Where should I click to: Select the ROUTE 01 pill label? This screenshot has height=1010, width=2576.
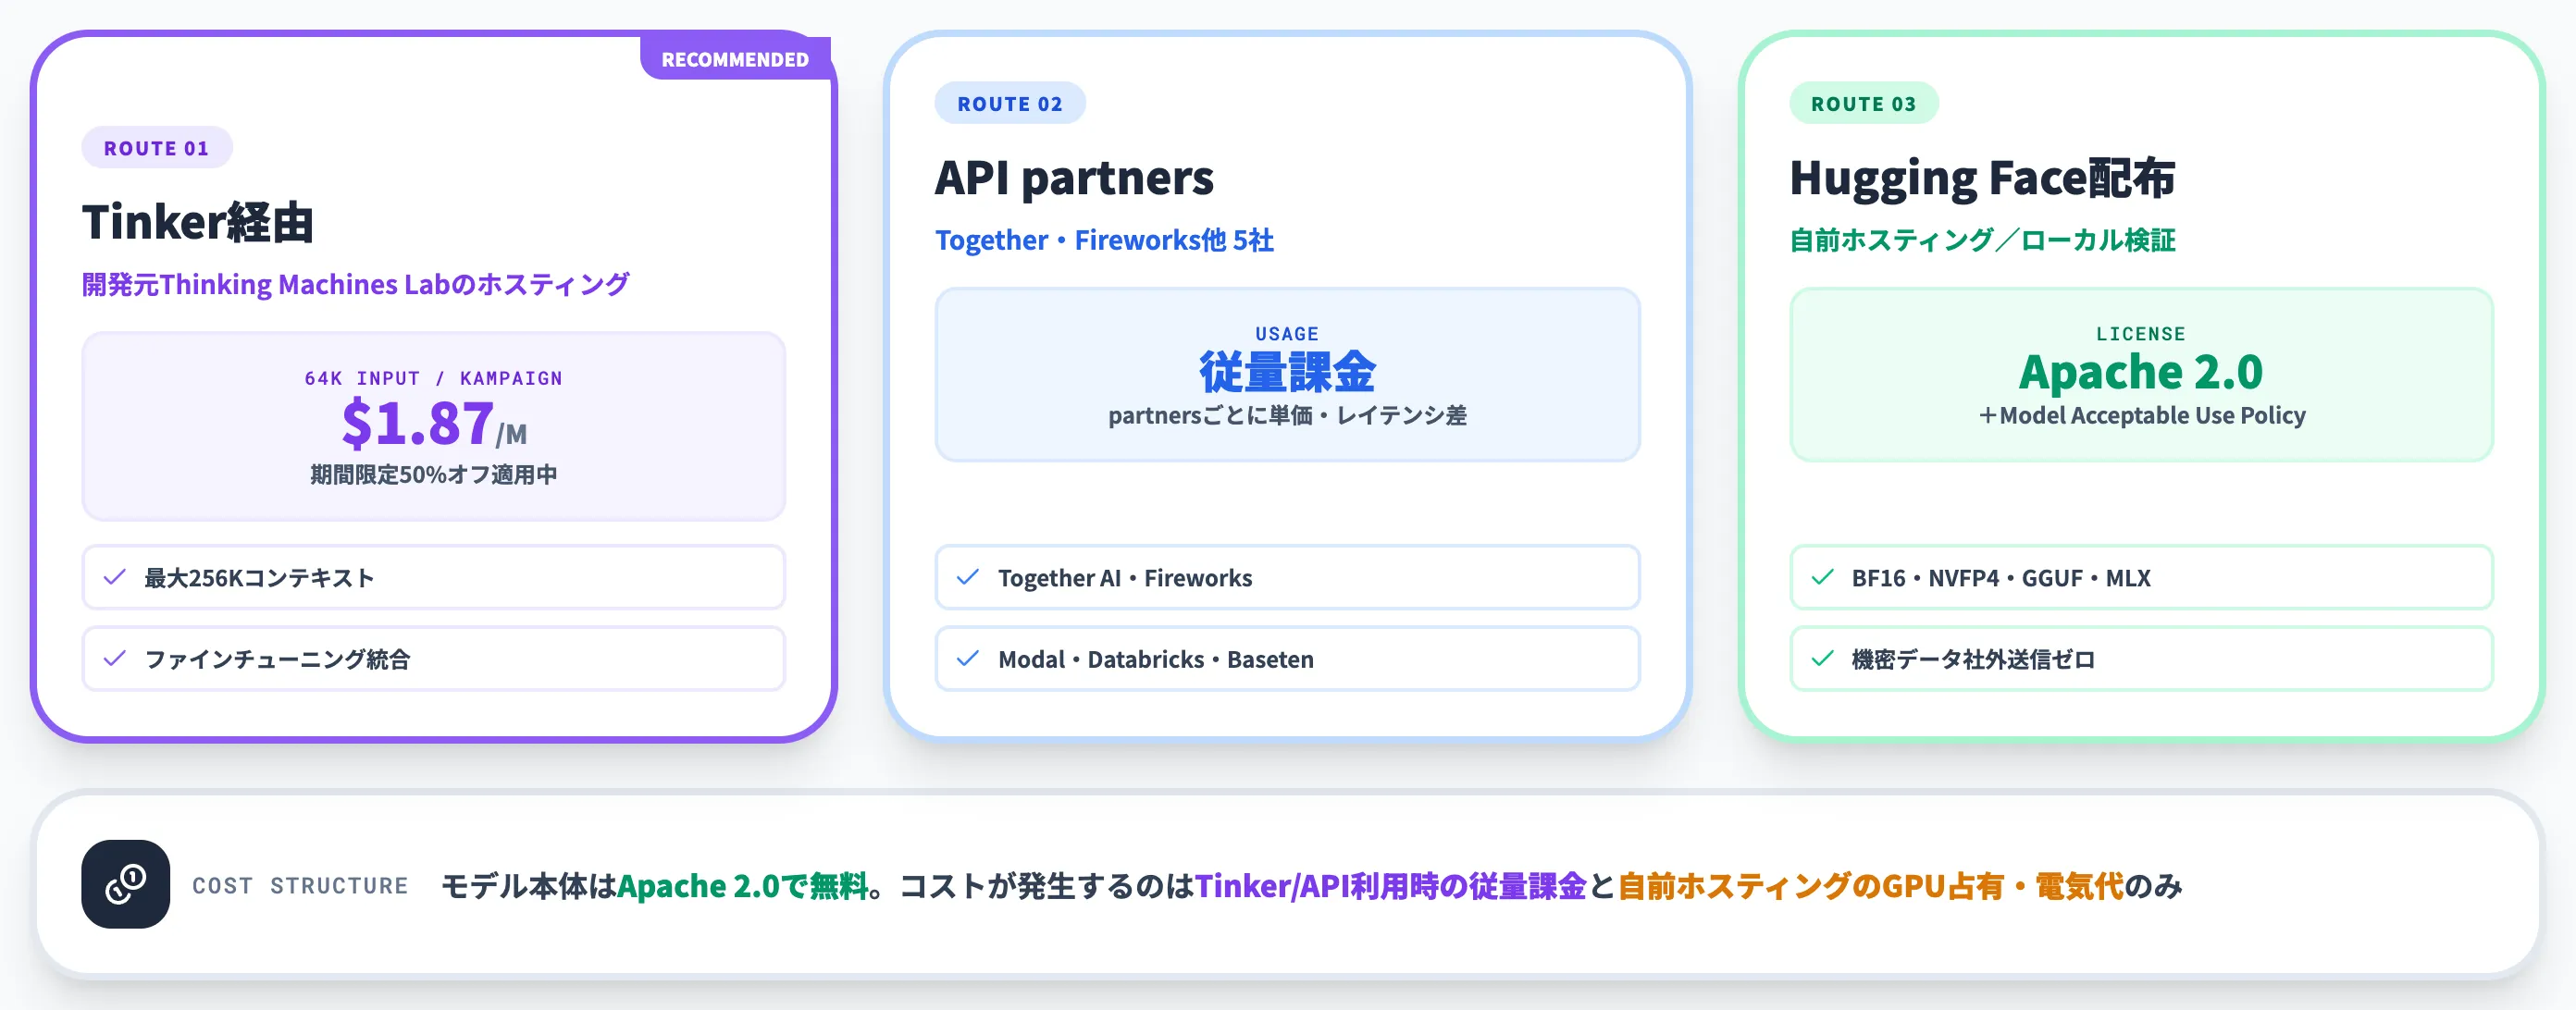(x=157, y=148)
